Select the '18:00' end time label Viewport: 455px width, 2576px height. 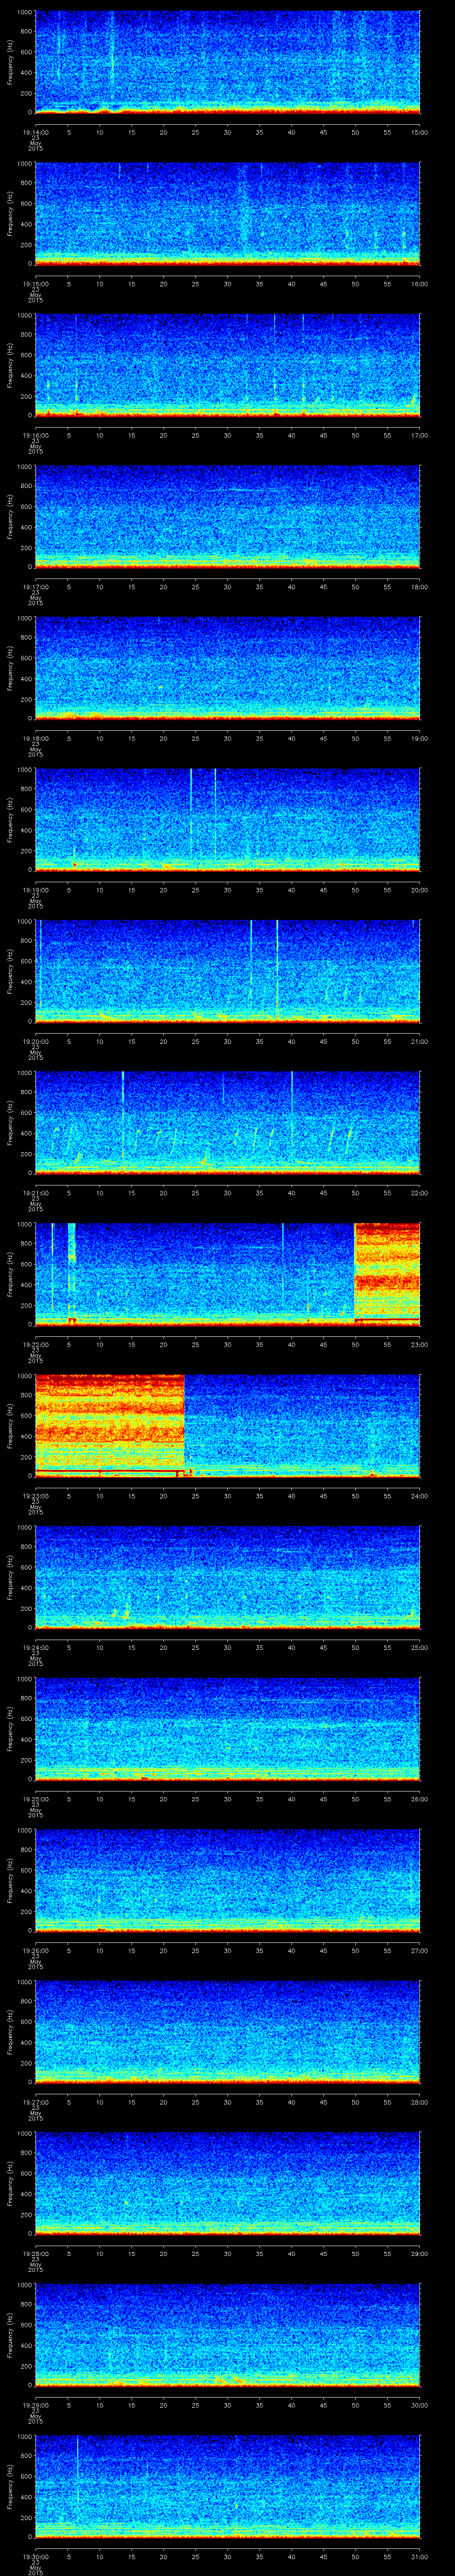(420, 587)
